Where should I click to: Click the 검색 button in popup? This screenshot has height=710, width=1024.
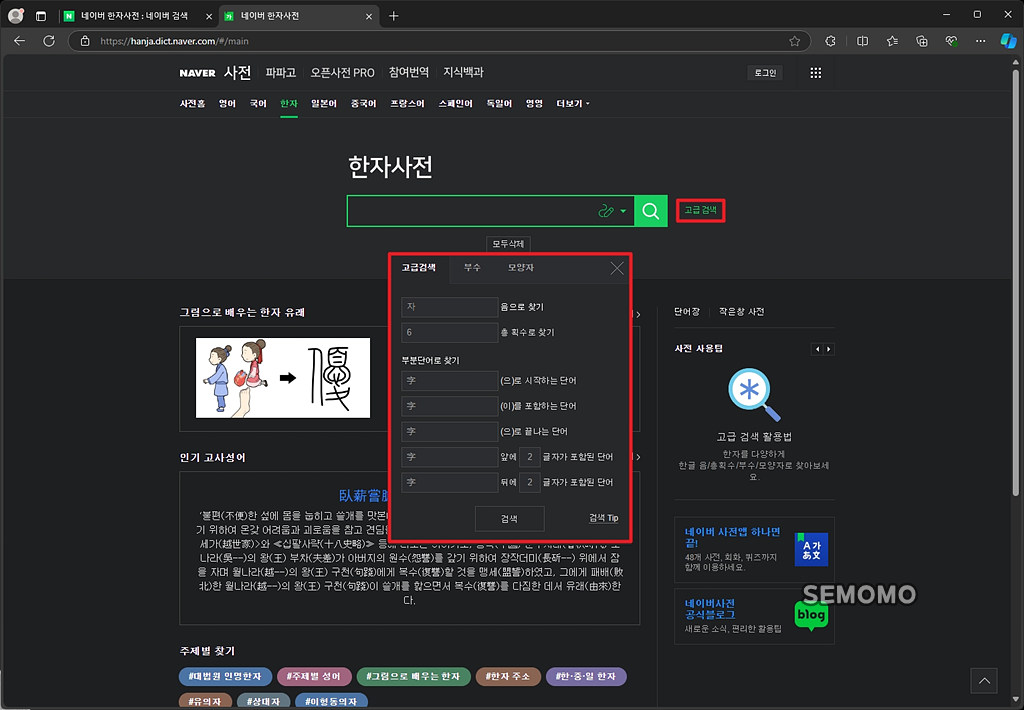pos(509,519)
